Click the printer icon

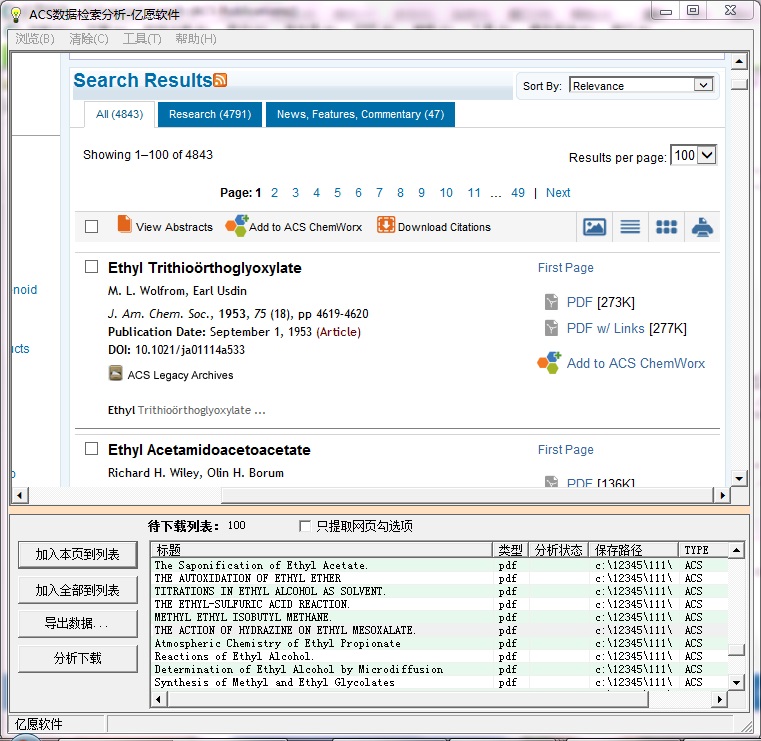[702, 227]
